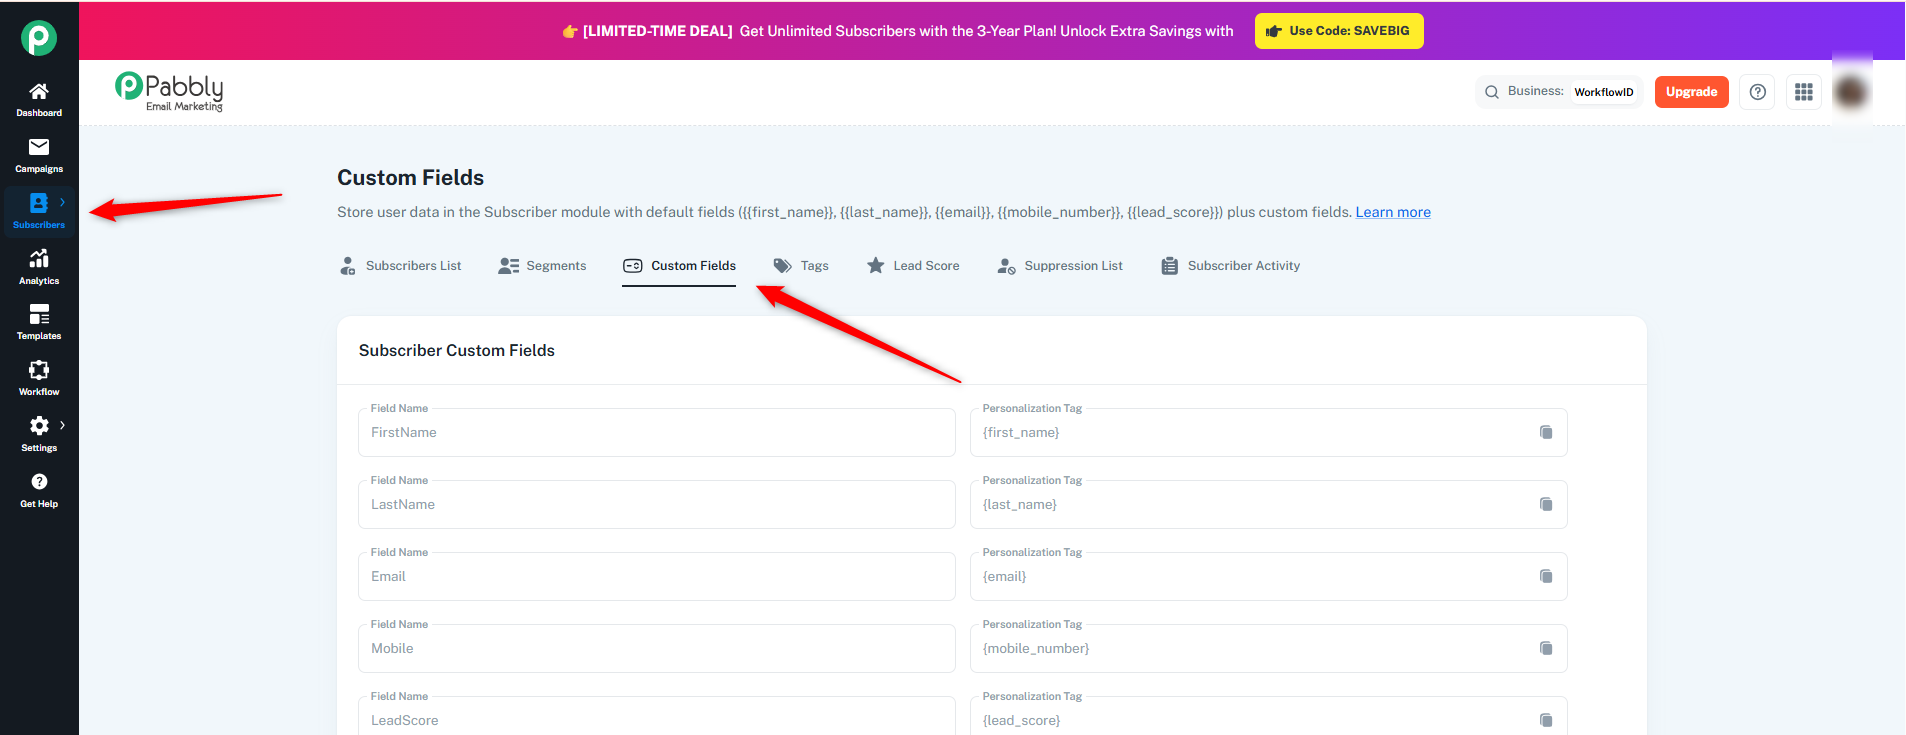Open the user profile avatar

1851,92
